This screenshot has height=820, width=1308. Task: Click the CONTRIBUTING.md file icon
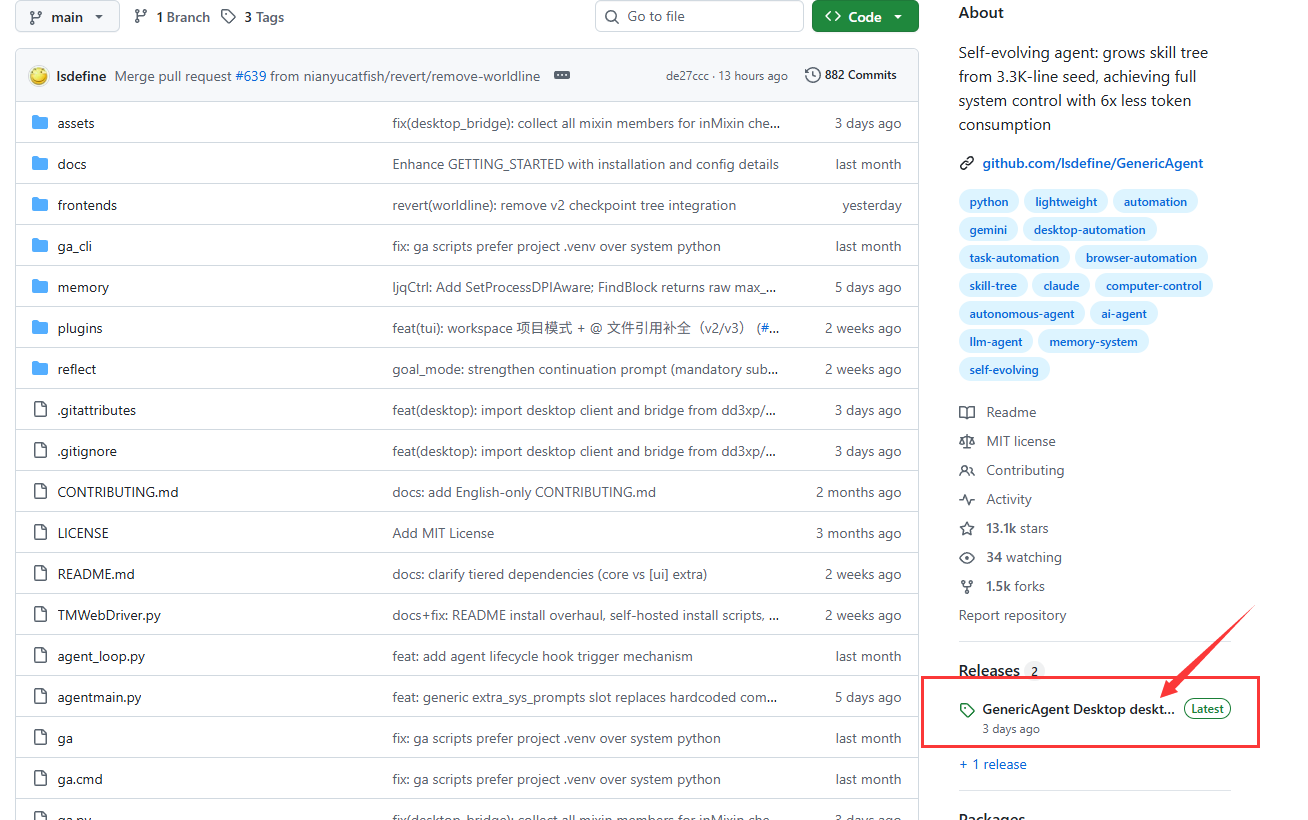[40, 492]
